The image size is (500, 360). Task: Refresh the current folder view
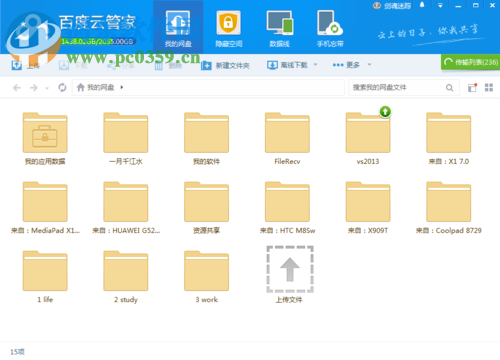(62, 88)
